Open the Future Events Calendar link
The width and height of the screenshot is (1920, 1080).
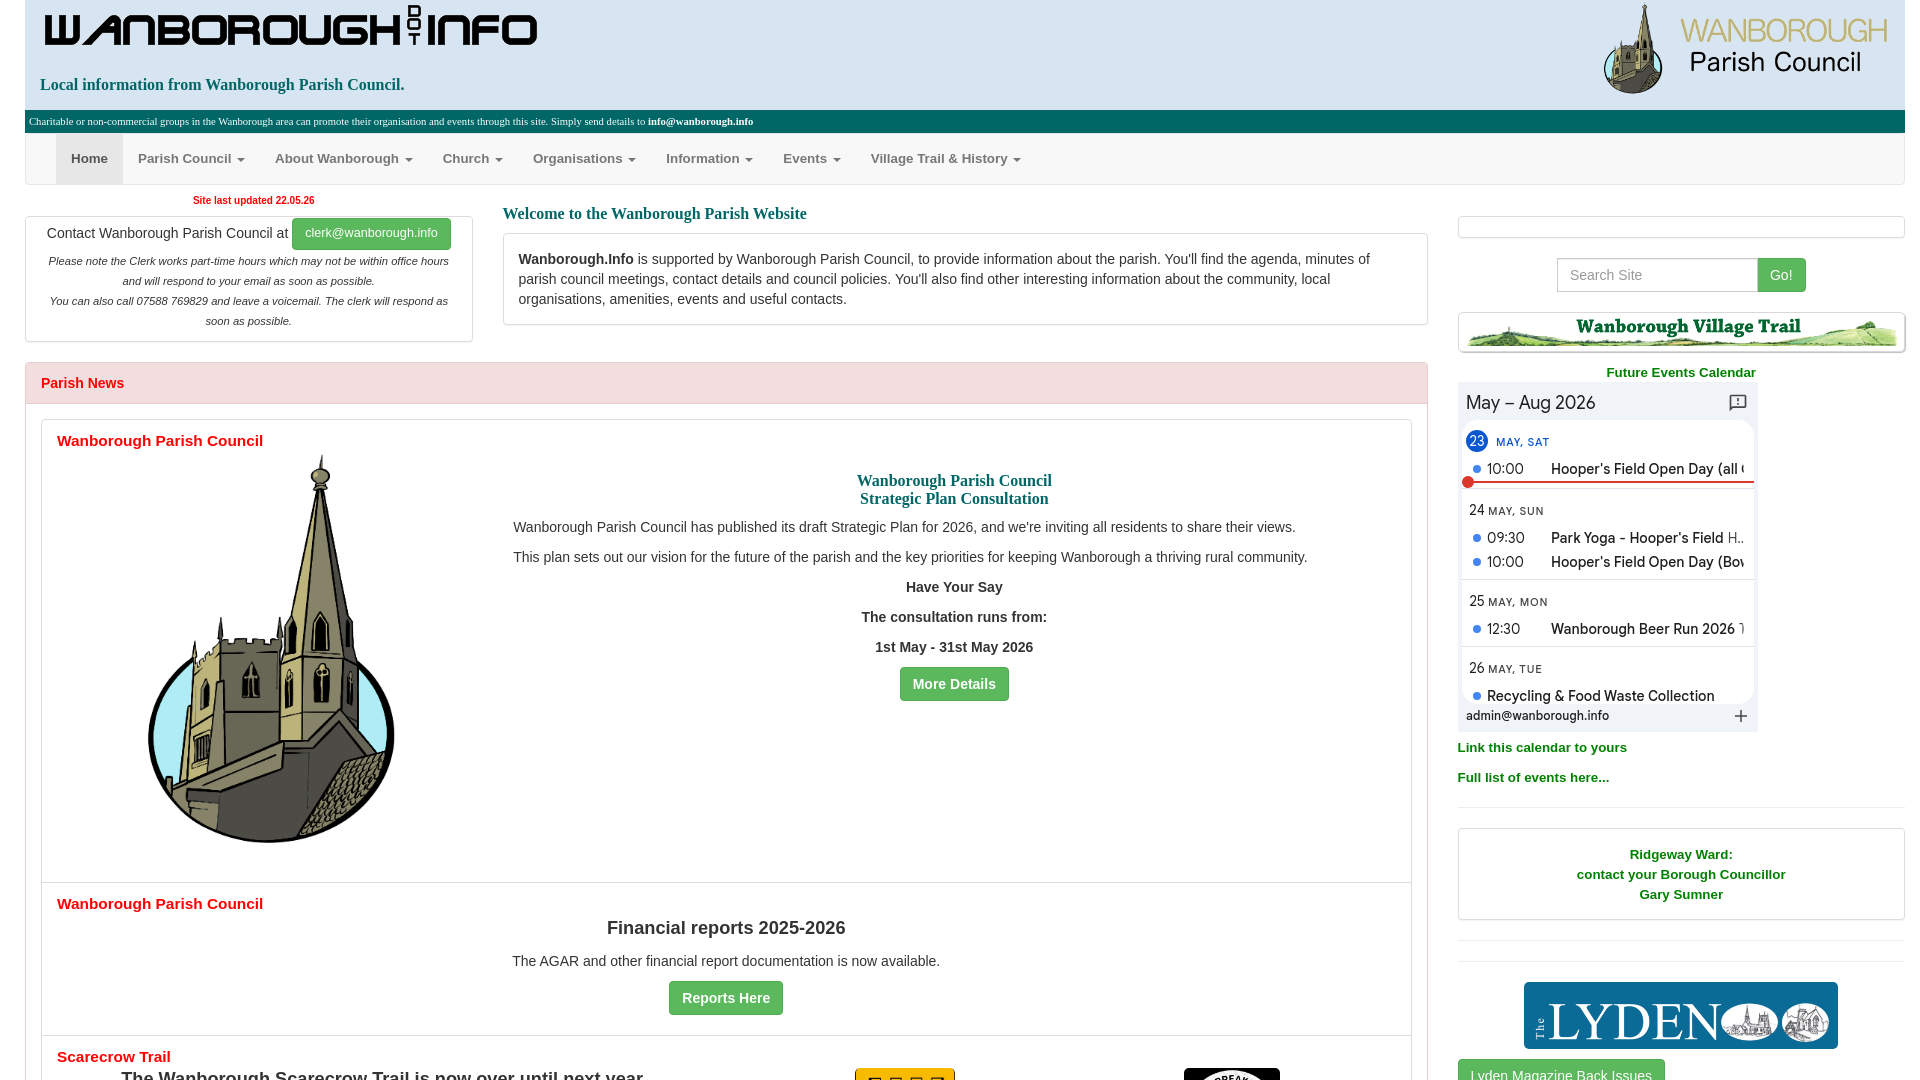click(x=1681, y=373)
